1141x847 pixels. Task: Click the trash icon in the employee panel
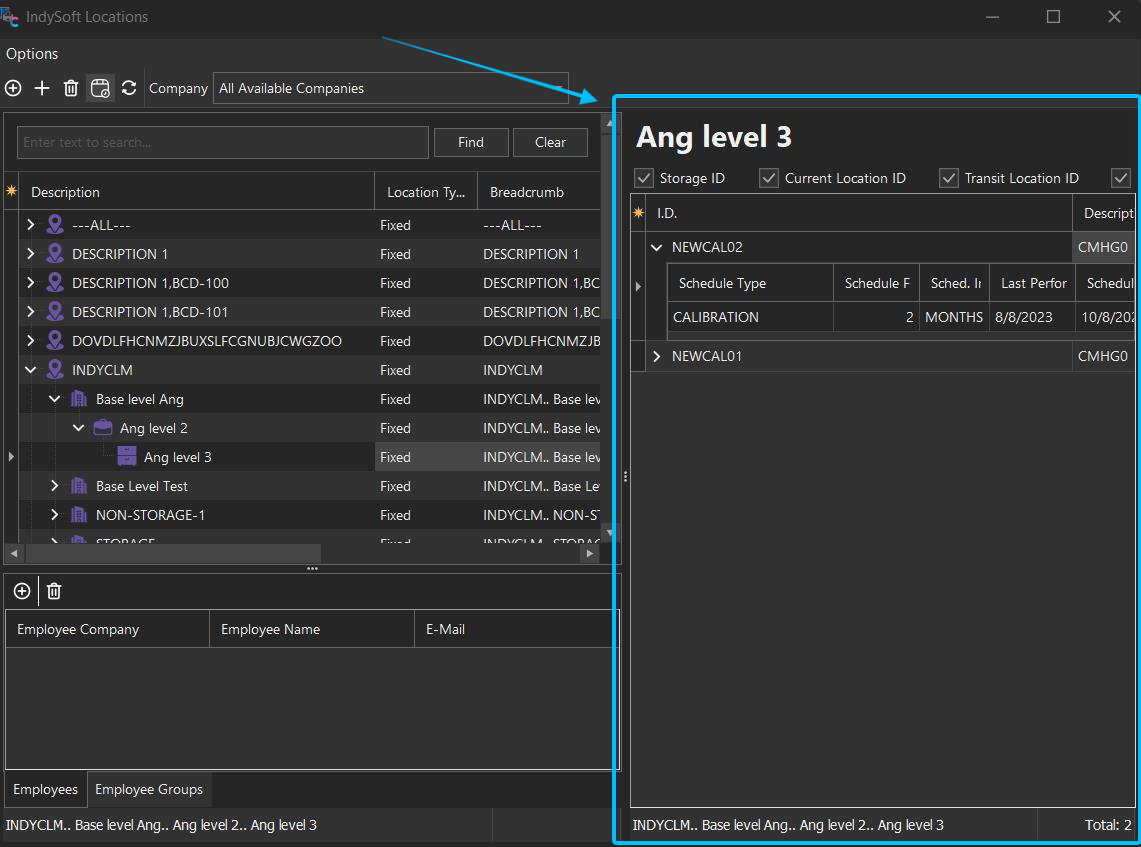point(54,591)
